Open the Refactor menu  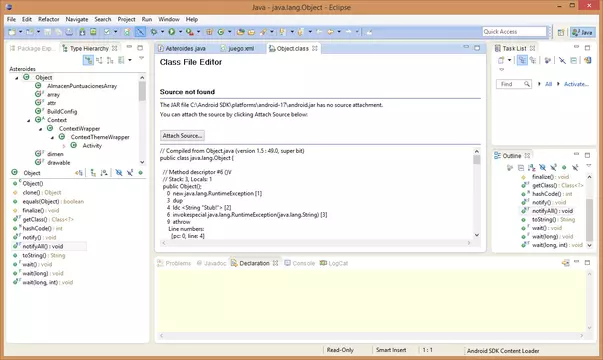[x=48, y=19]
